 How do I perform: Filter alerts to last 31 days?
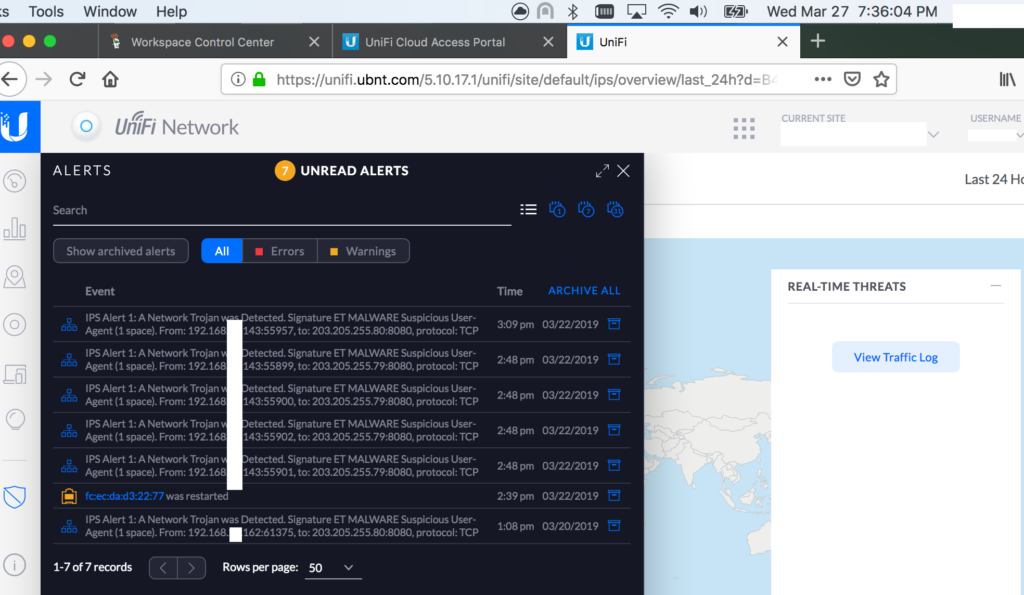pos(615,210)
